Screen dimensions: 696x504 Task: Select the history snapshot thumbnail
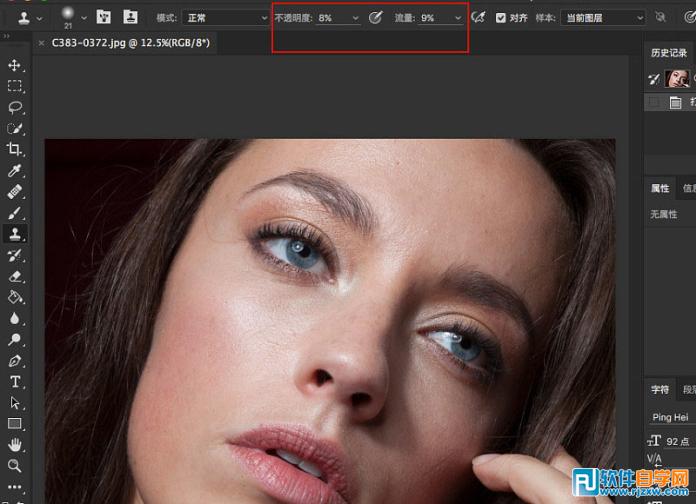[x=678, y=78]
